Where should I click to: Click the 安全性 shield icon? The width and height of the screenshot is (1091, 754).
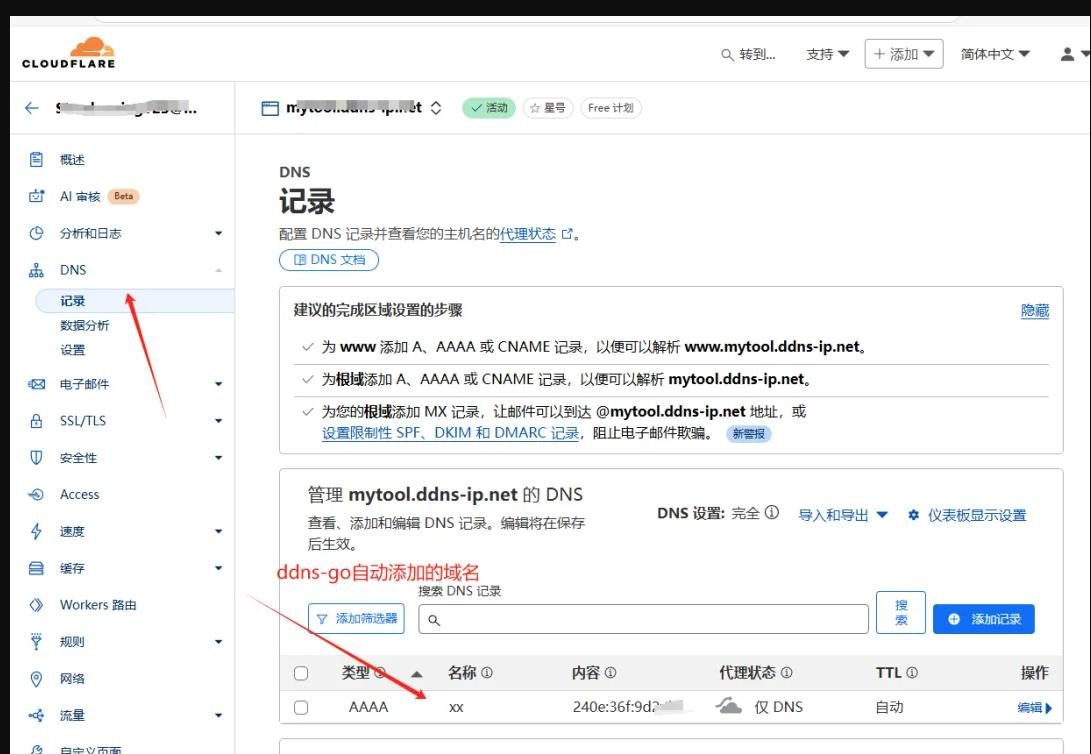(x=36, y=458)
